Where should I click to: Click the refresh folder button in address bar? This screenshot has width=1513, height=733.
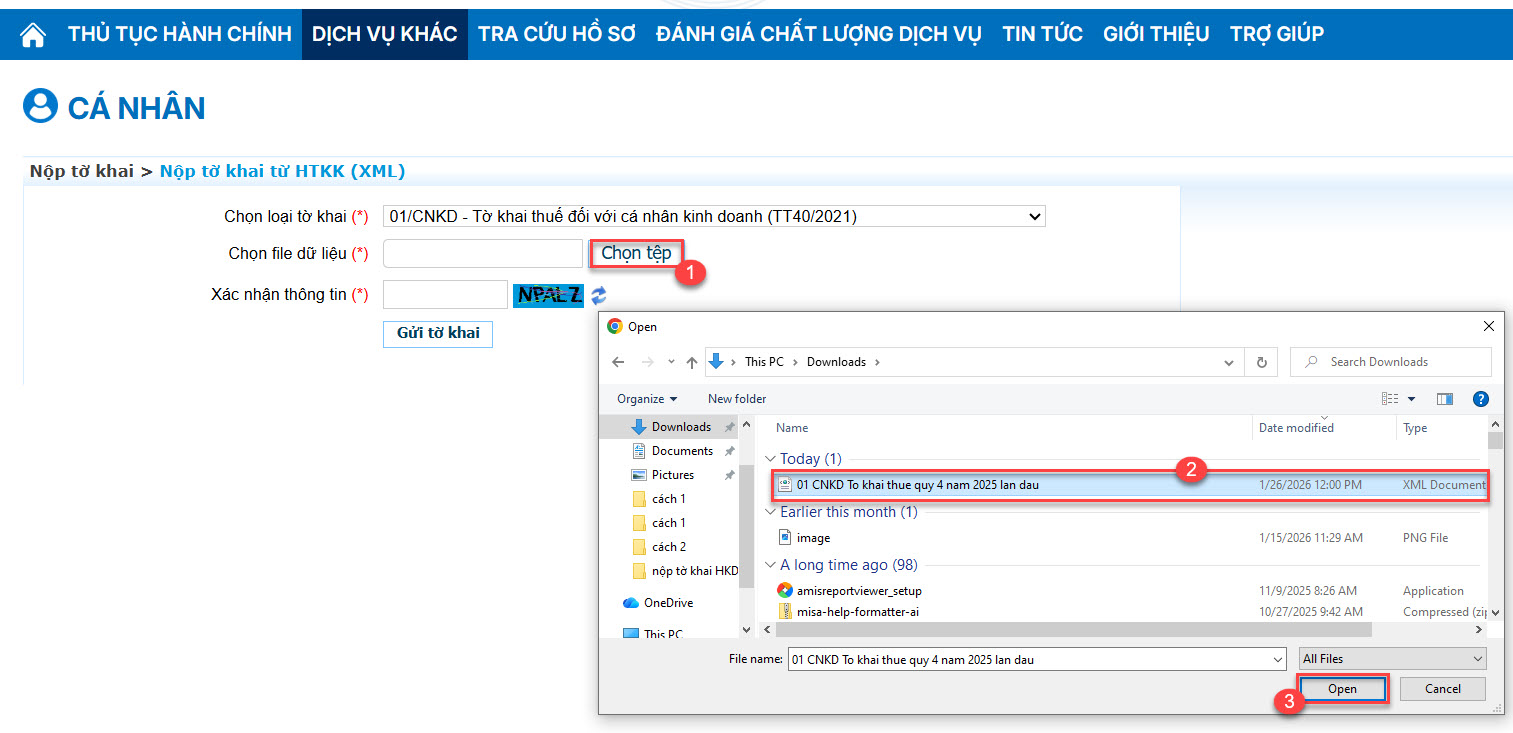[x=1261, y=362]
